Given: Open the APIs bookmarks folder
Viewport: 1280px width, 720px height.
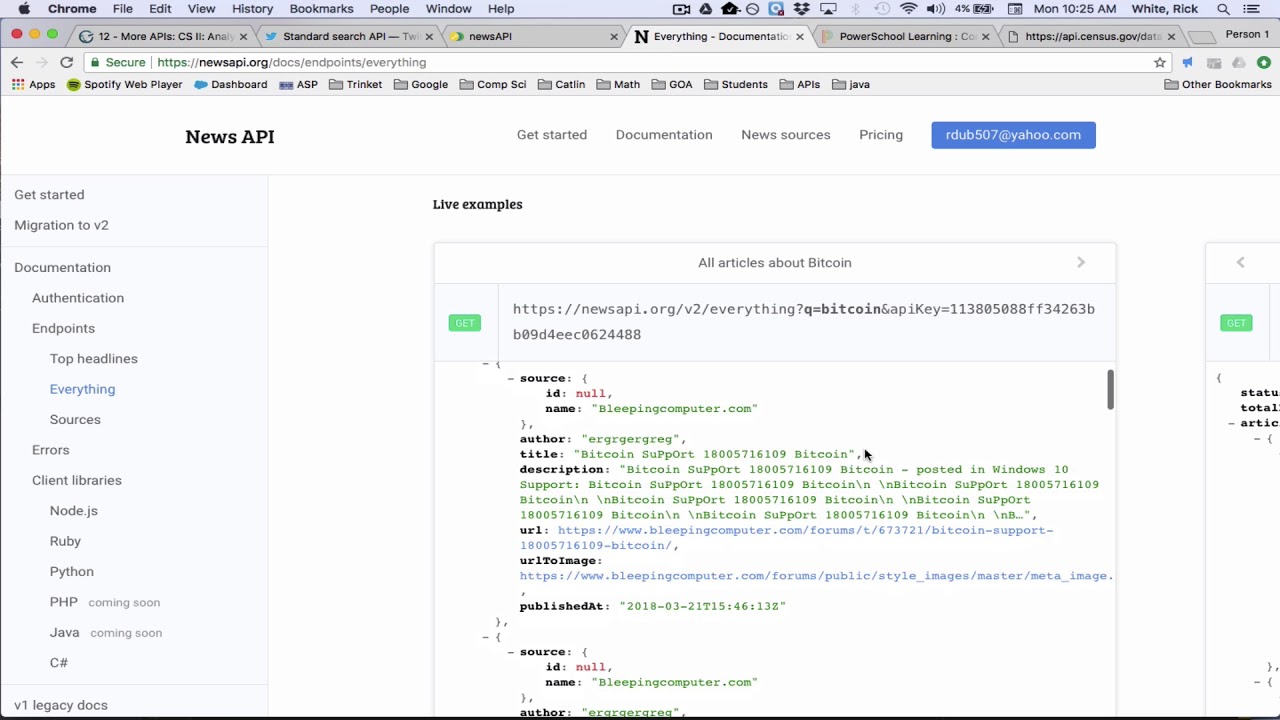Looking at the screenshot, I should coord(800,84).
